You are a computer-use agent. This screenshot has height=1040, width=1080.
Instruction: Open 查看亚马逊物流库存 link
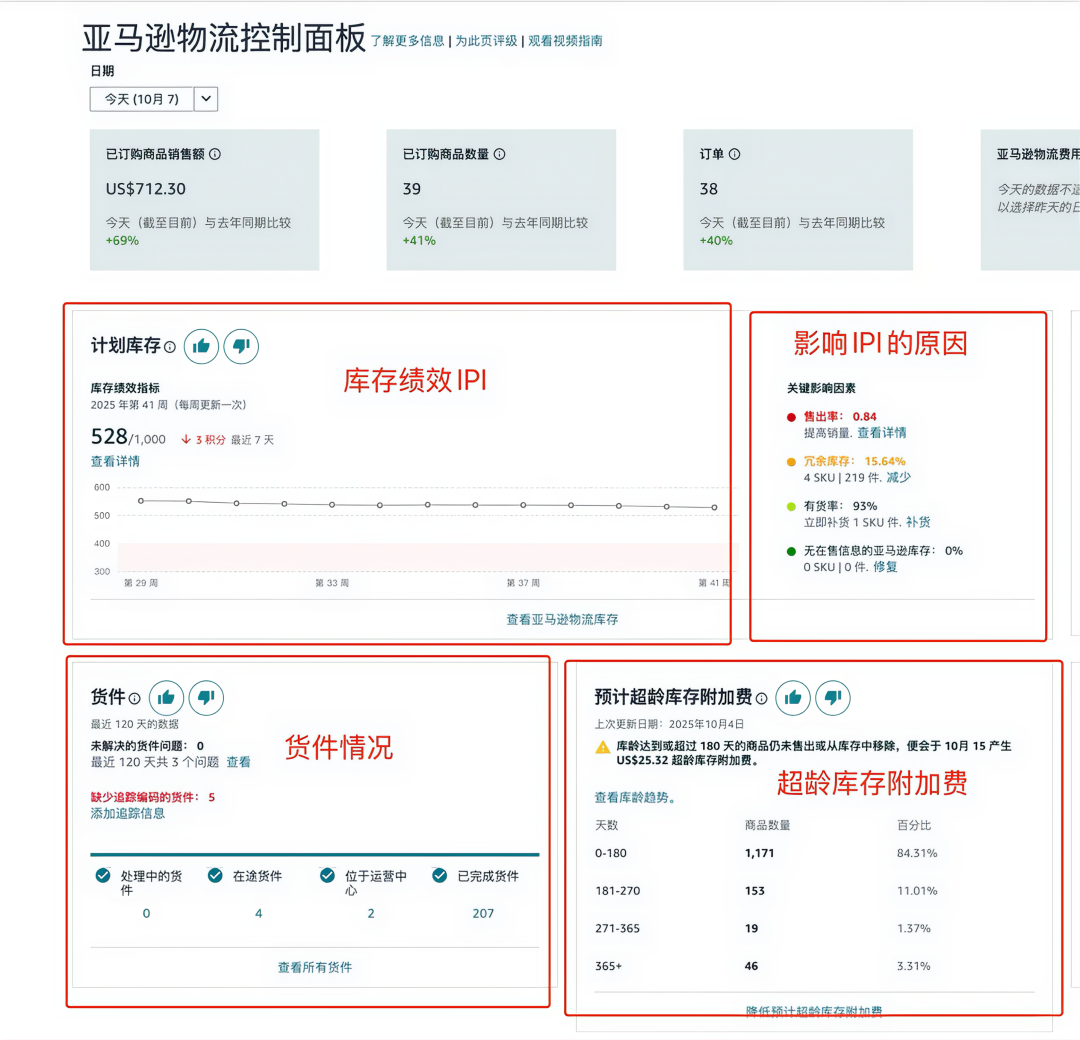pyautogui.click(x=562, y=619)
